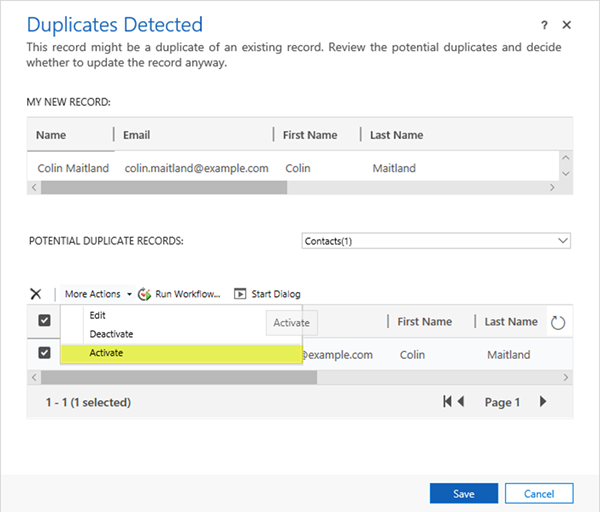Sort by the Email column header
This screenshot has width=600, height=512.
[137, 135]
